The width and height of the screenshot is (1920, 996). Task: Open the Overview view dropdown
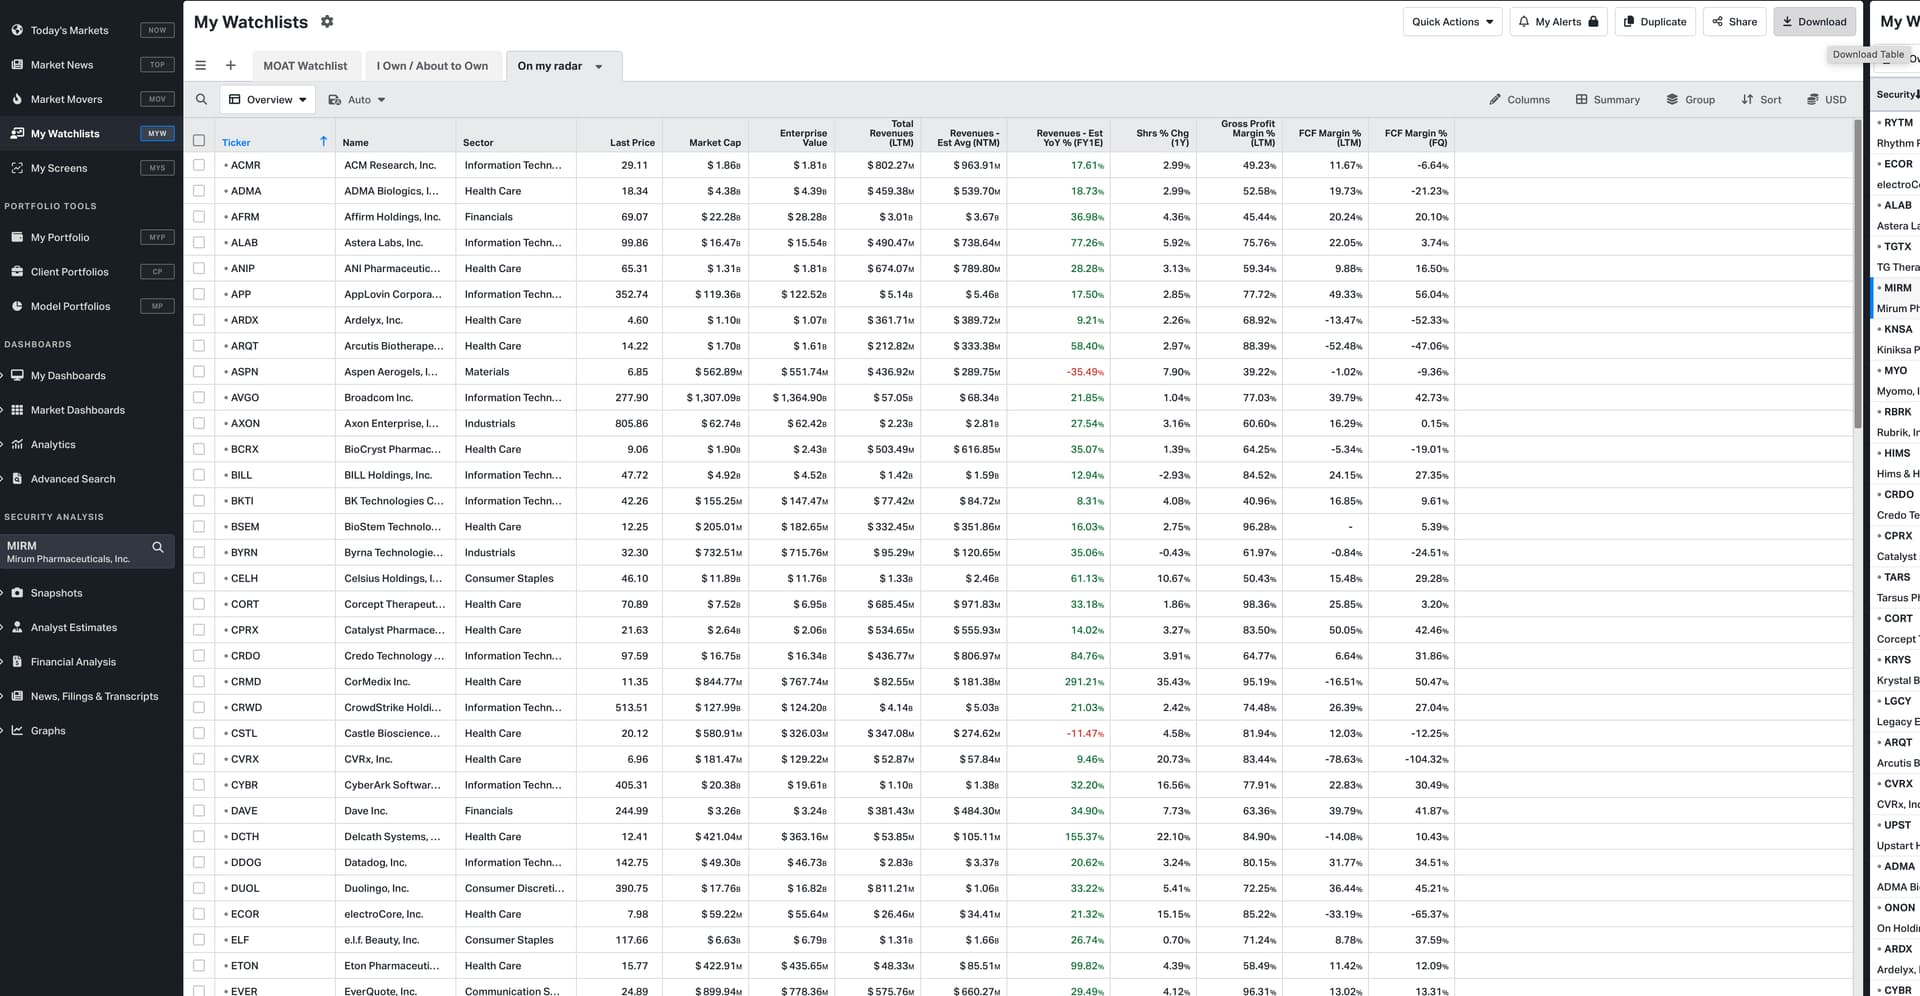[x=268, y=100]
